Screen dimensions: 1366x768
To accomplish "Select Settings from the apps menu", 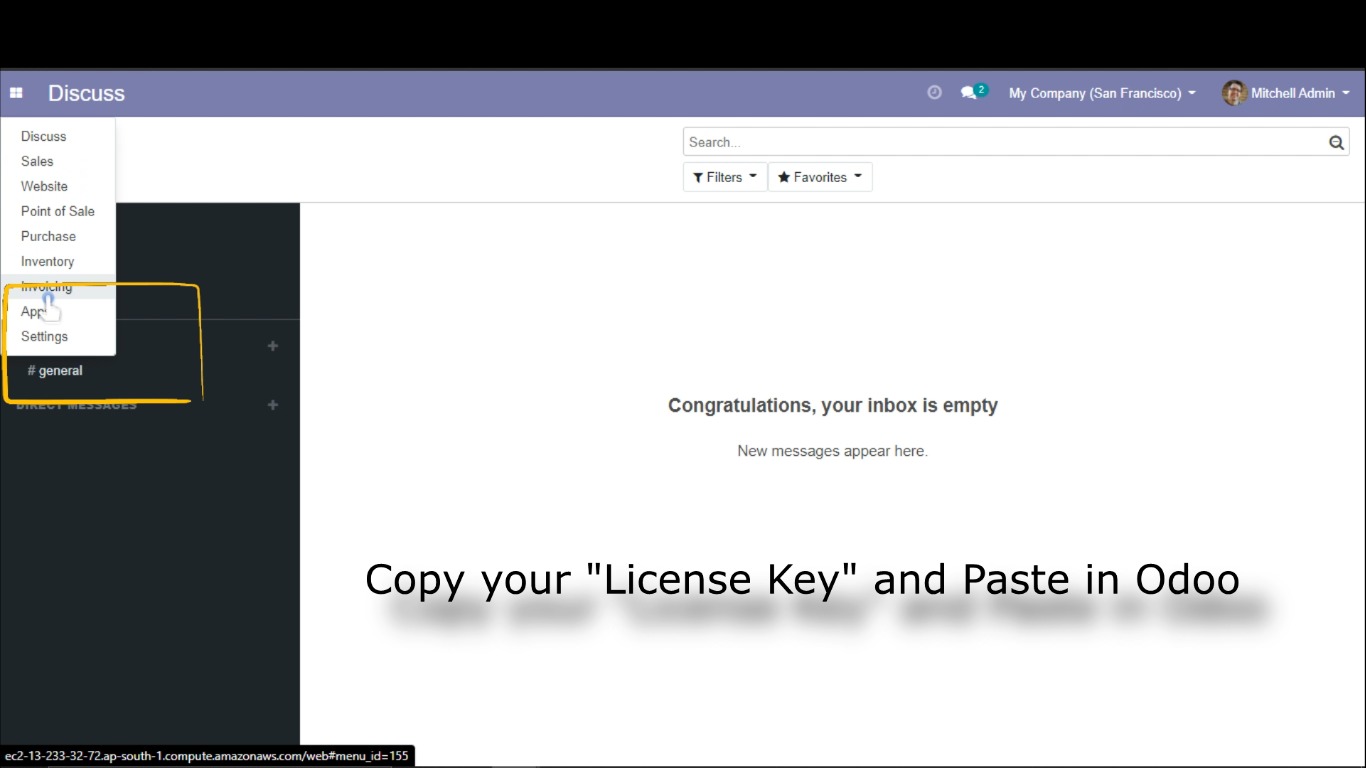I will 58,336.
